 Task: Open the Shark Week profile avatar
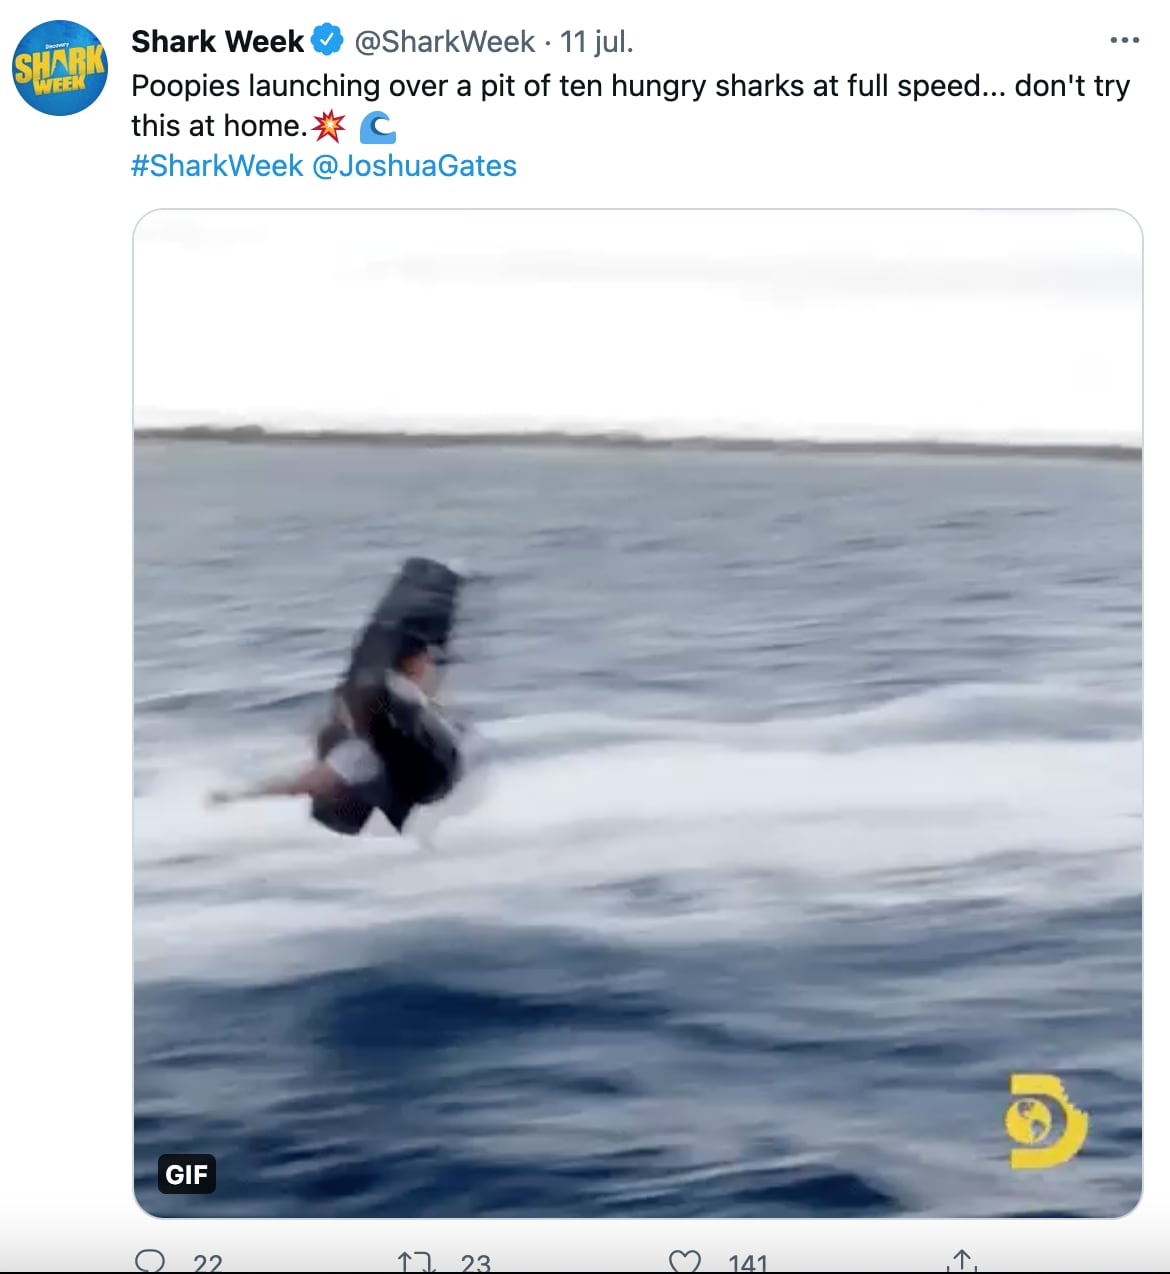pos(60,68)
